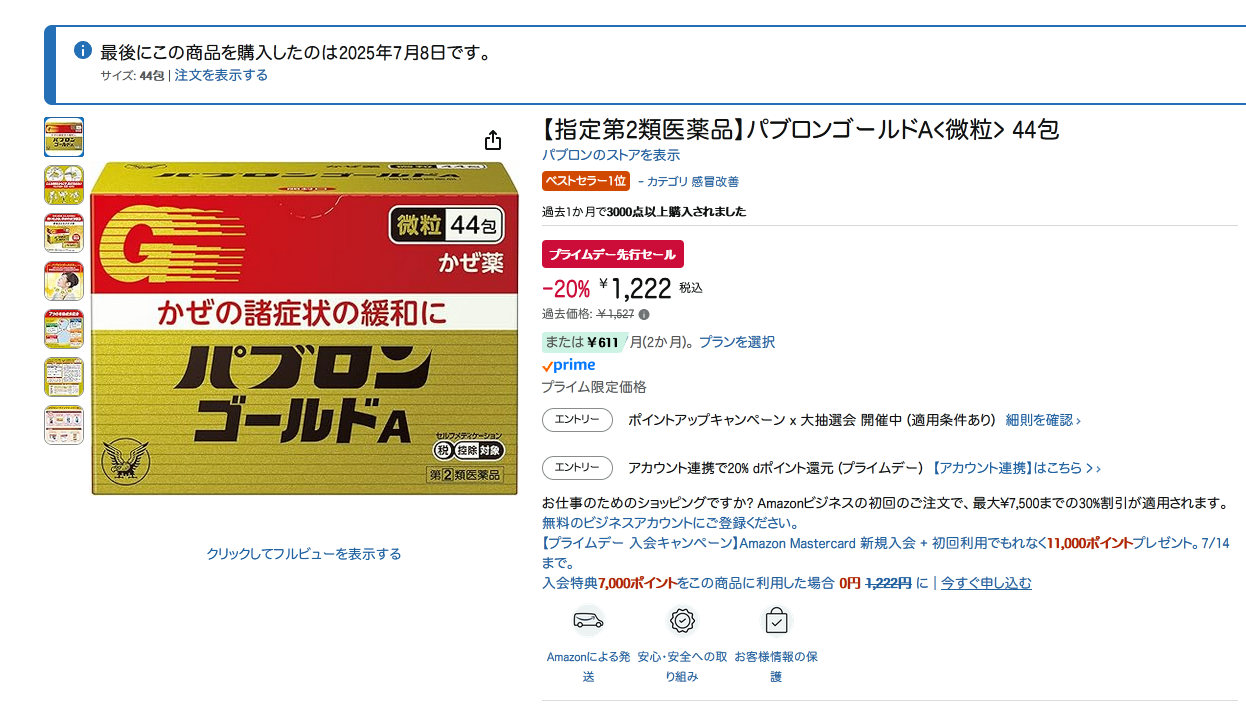The height and width of the screenshot is (713, 1246).
Task: Select the second product thumbnail
Action: click(64, 185)
